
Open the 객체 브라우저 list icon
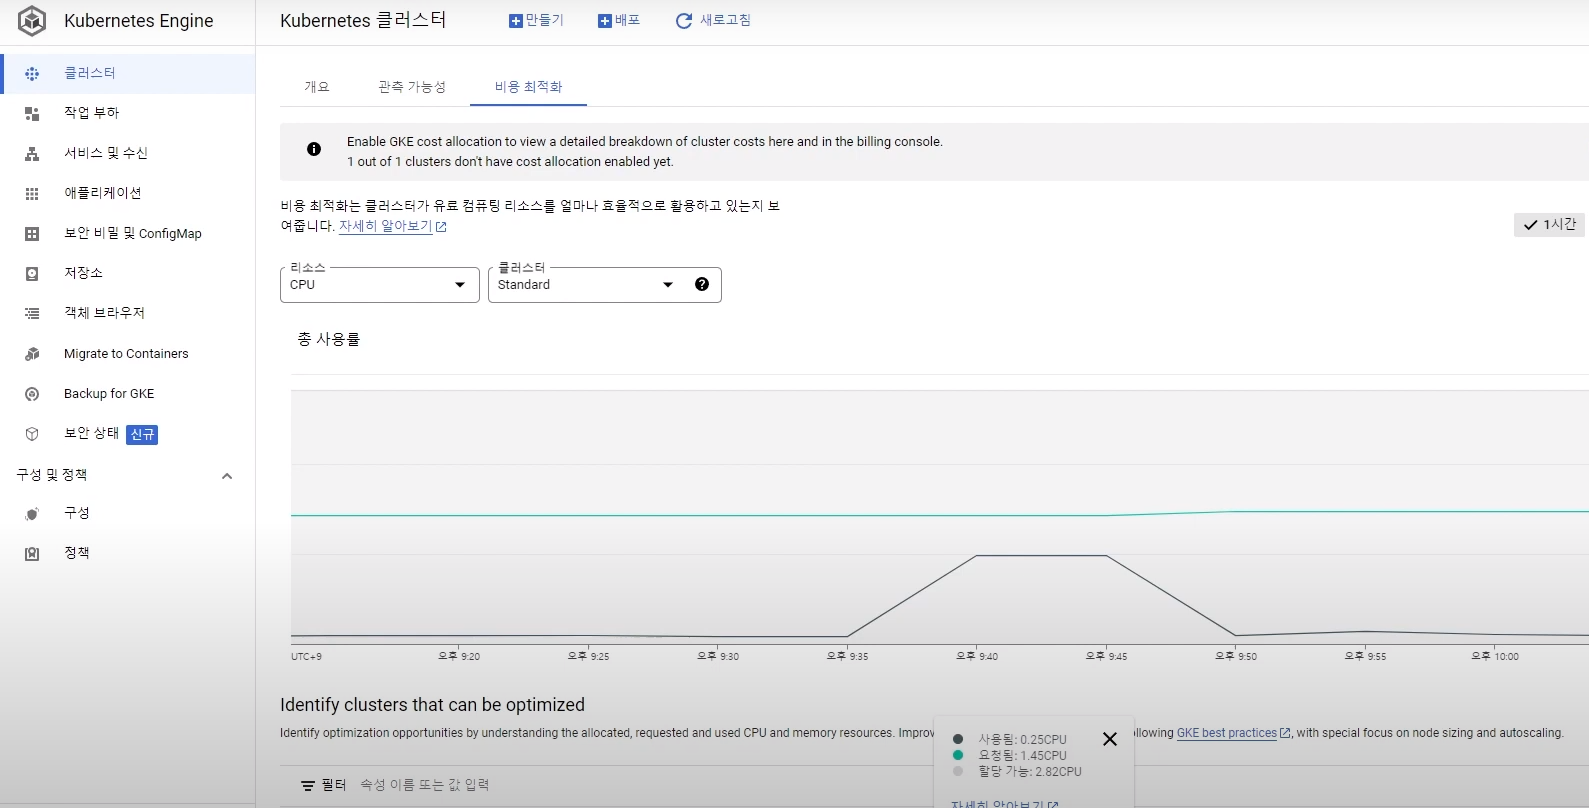tap(32, 314)
